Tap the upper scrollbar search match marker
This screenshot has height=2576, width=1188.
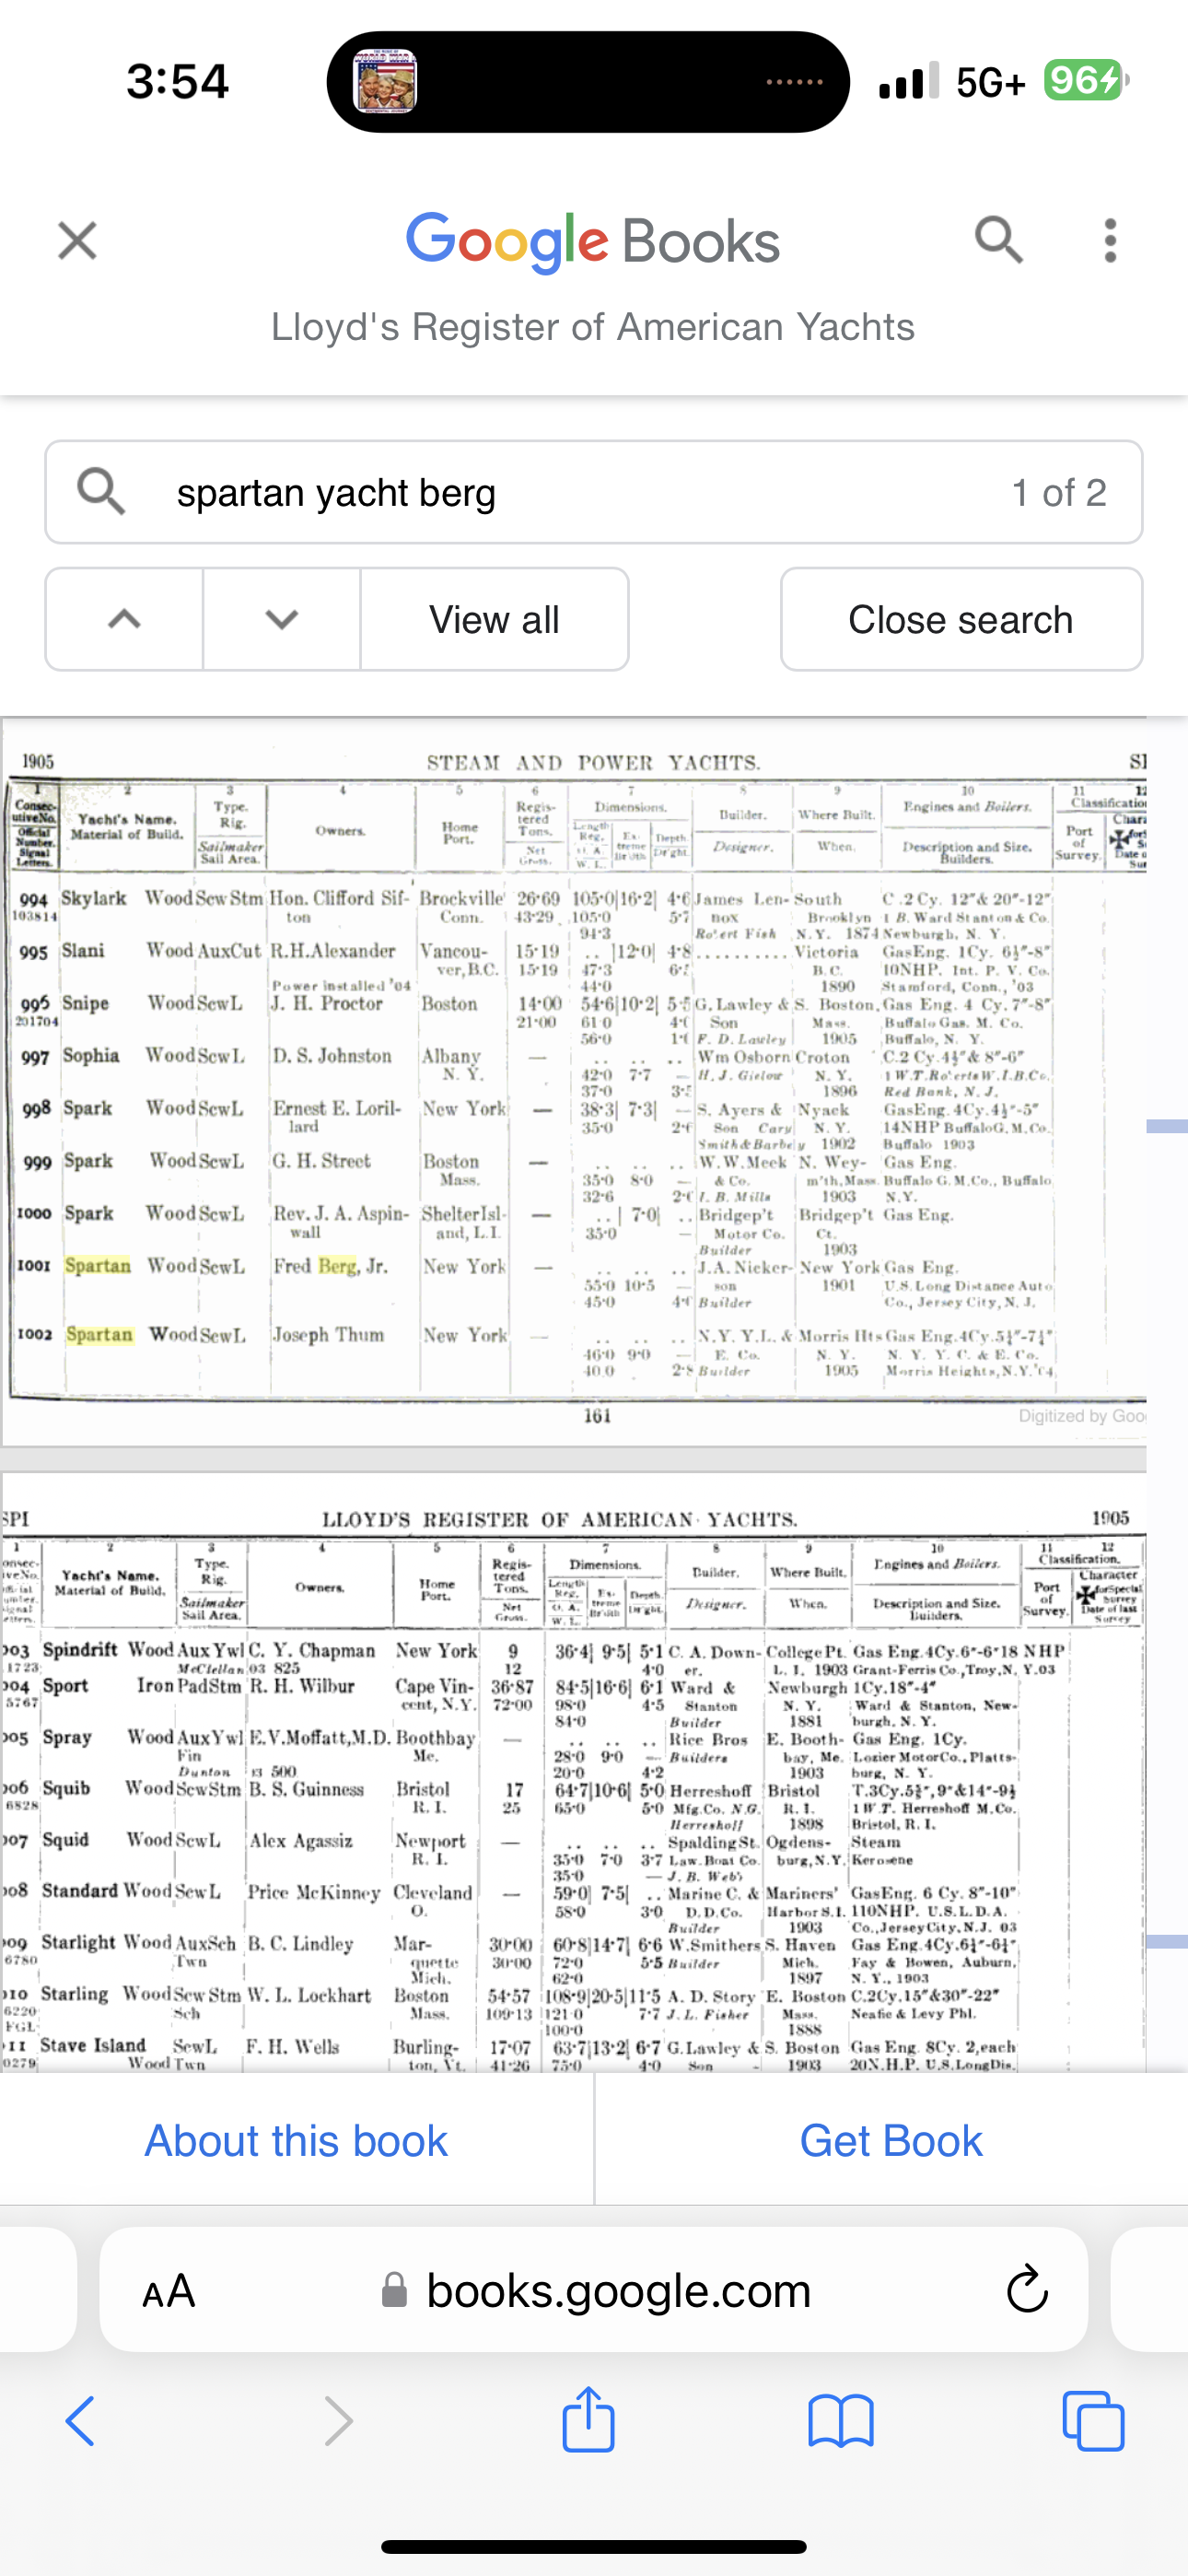(x=1167, y=1127)
